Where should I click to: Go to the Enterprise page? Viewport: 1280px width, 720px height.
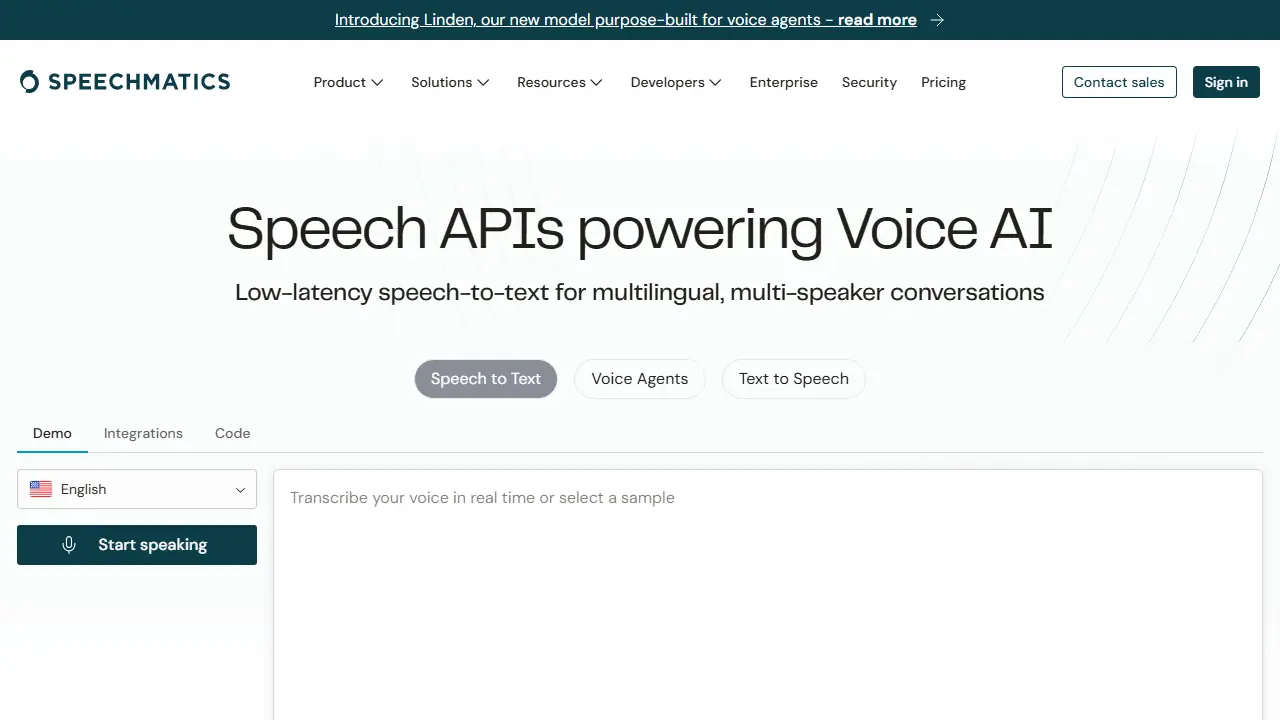[784, 82]
